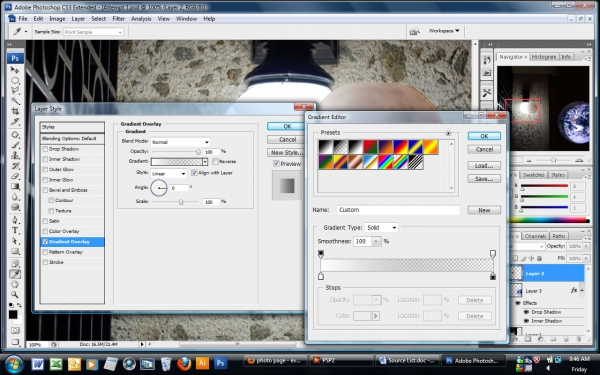Screen dimensions: 600x375
Task: Click OK in the Gradient Editor
Action: coord(484,136)
